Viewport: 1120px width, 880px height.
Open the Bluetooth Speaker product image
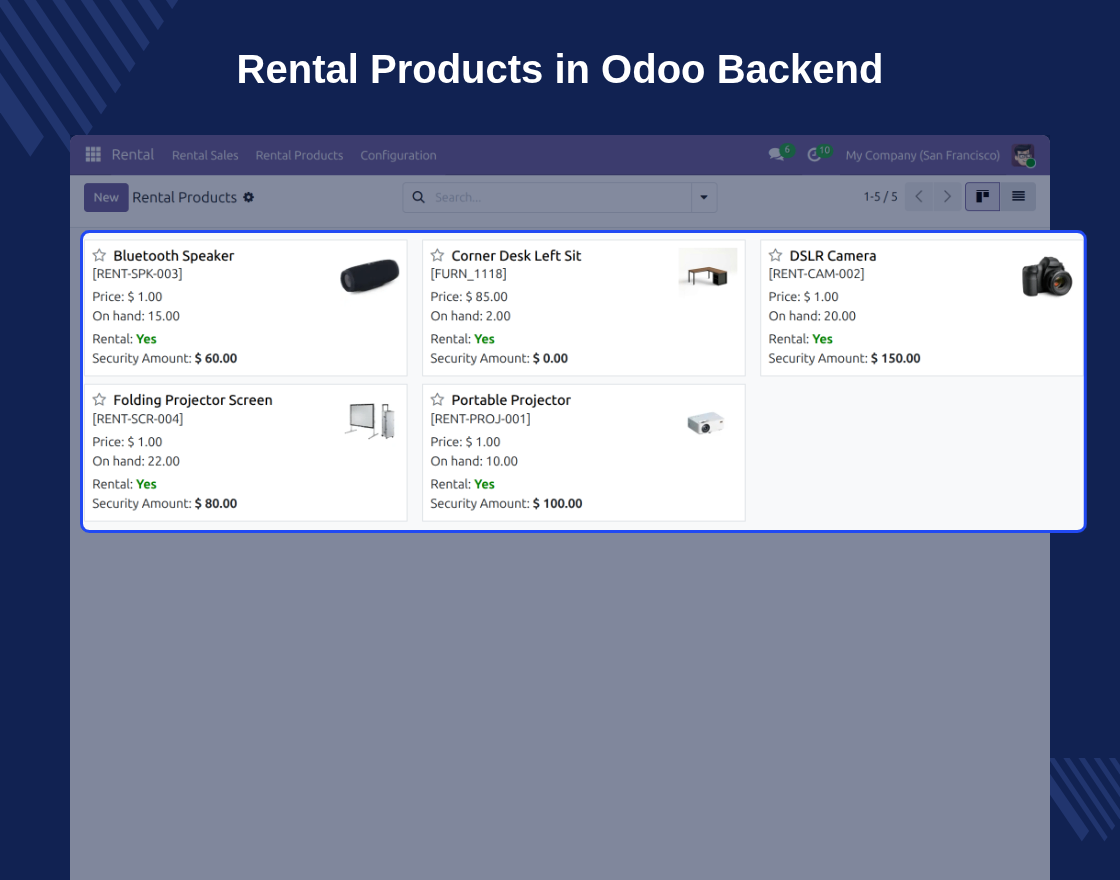(369, 275)
